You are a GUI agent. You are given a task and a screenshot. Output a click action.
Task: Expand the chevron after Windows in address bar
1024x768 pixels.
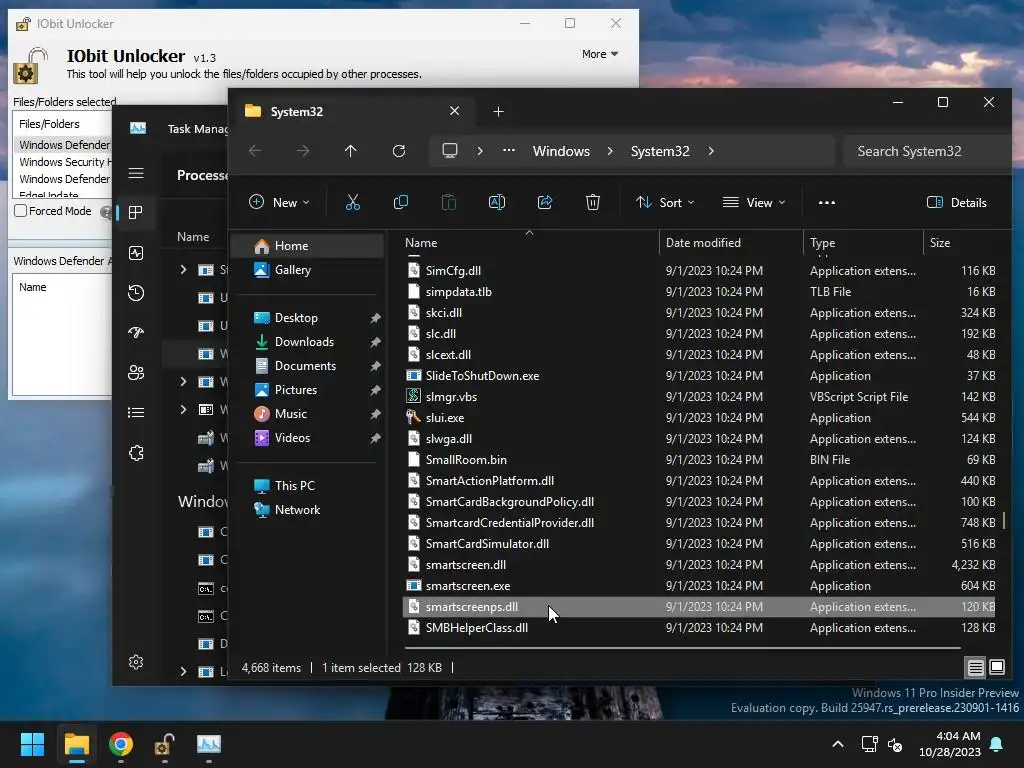pos(610,151)
